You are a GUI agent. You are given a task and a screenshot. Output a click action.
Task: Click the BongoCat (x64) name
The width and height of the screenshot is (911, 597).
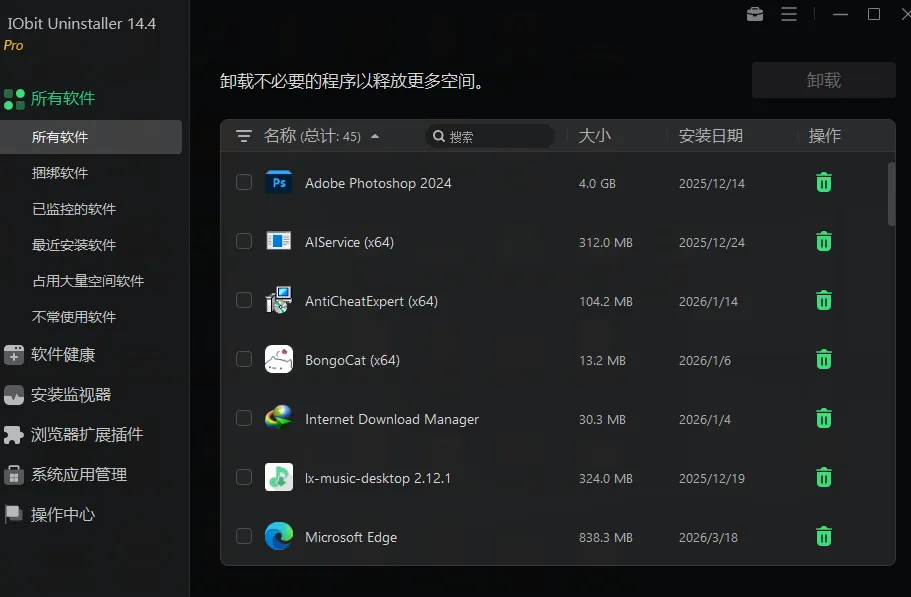click(353, 360)
